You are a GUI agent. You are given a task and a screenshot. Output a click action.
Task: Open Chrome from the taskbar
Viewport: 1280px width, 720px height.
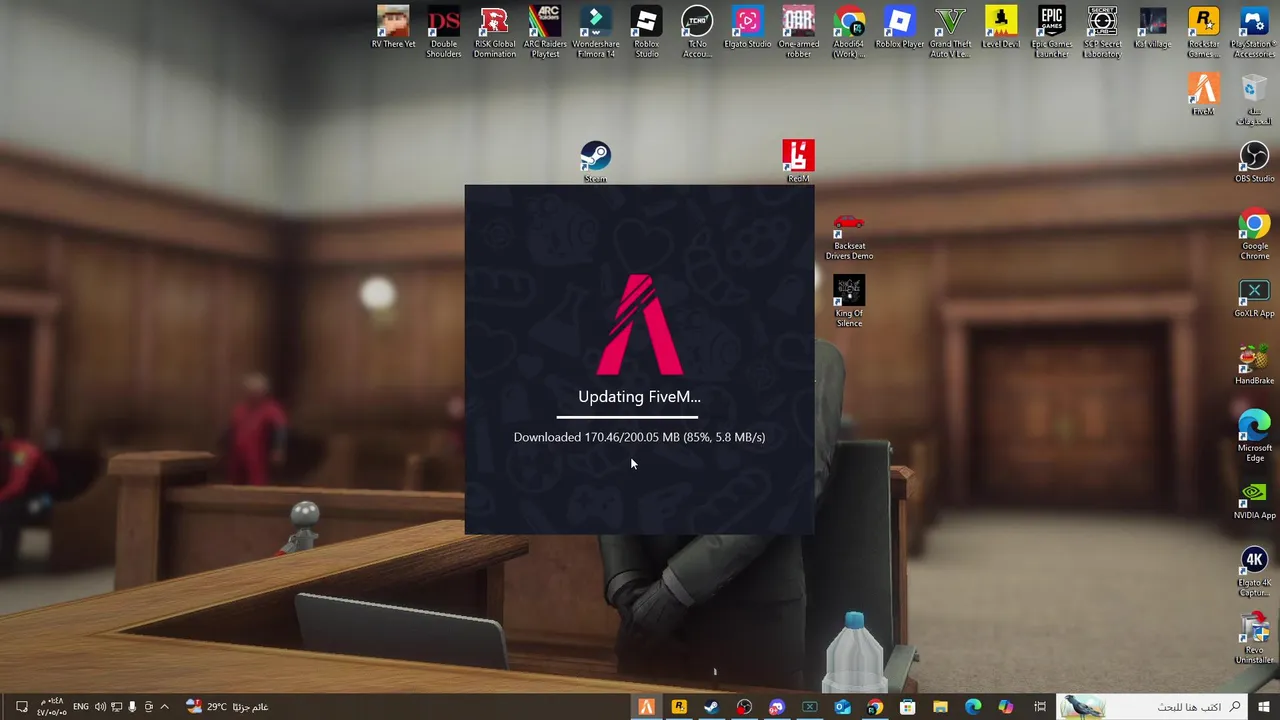point(875,707)
